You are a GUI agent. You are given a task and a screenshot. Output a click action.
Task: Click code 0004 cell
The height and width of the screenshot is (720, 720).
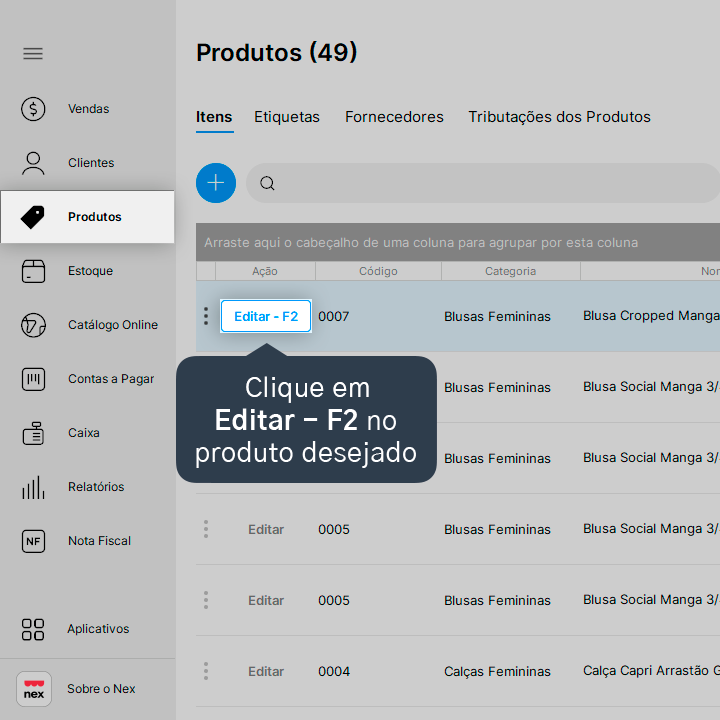[334, 671]
